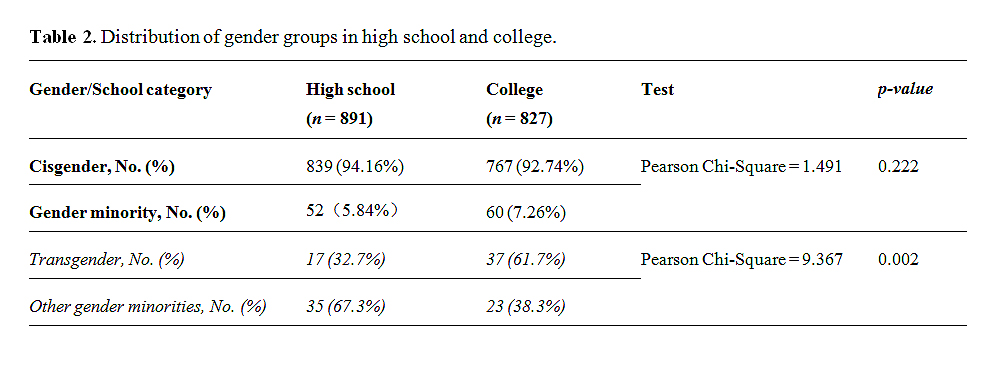The width and height of the screenshot is (998, 366).
Task: Select the Gender/School category header
Action: click(120, 90)
